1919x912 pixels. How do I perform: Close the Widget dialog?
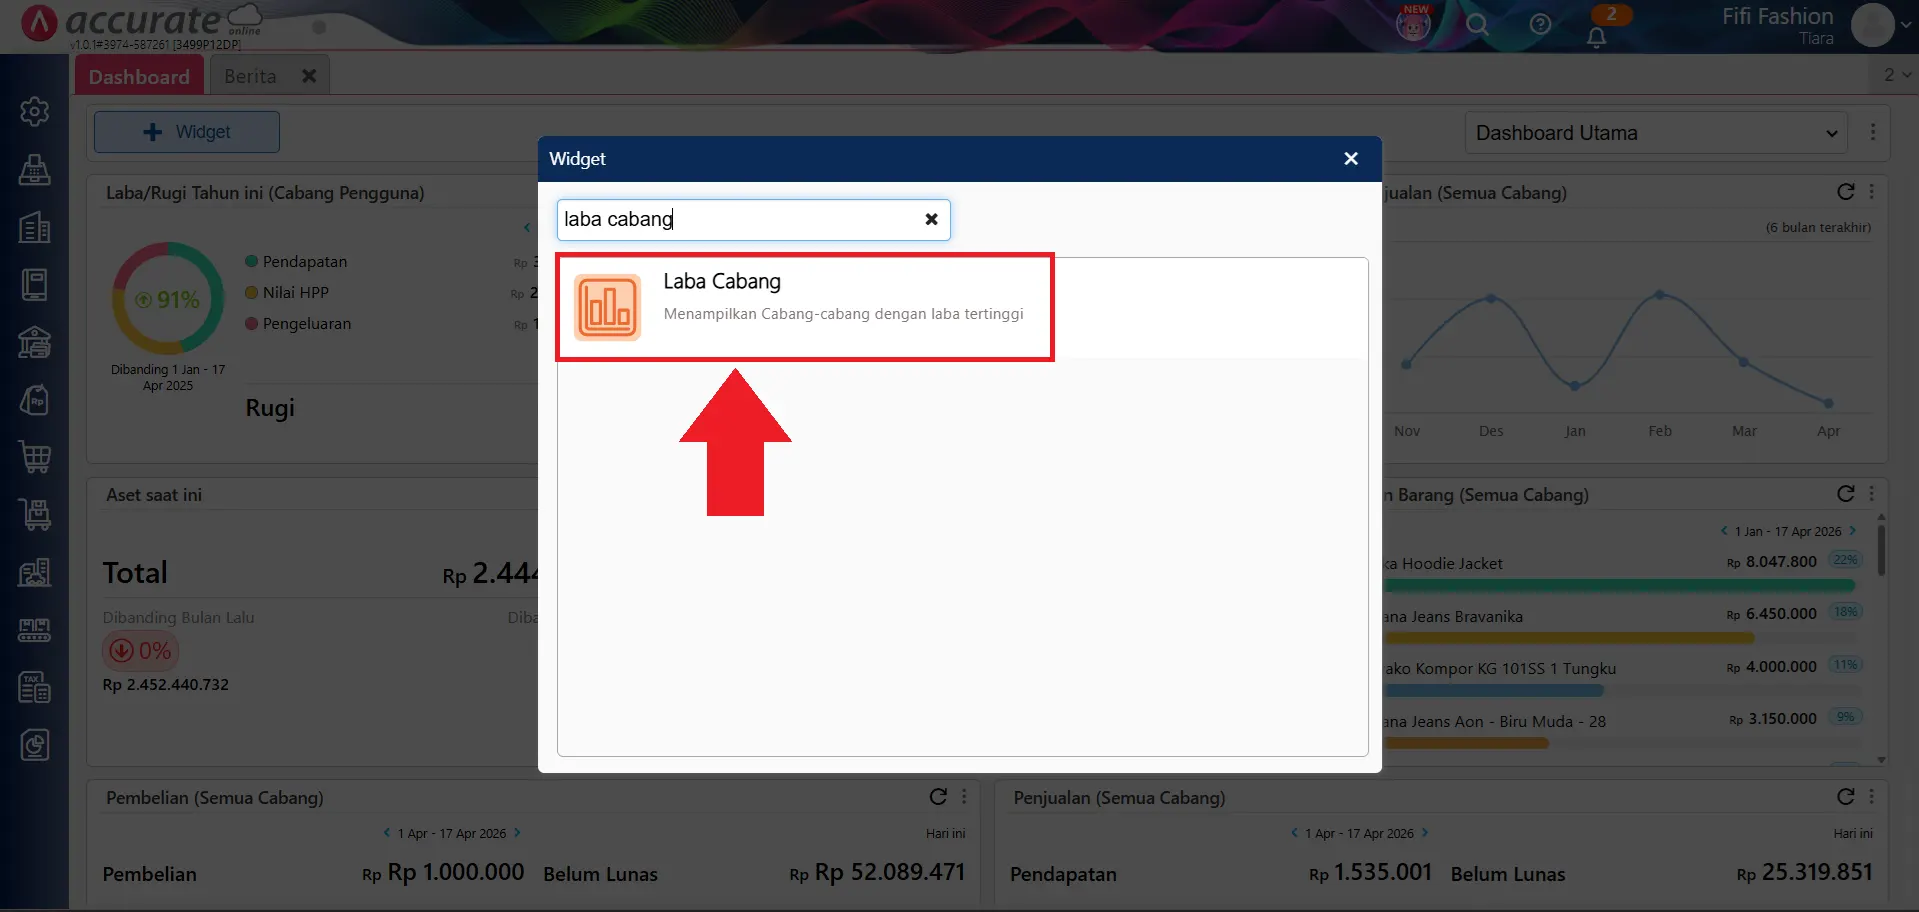tap(1351, 158)
